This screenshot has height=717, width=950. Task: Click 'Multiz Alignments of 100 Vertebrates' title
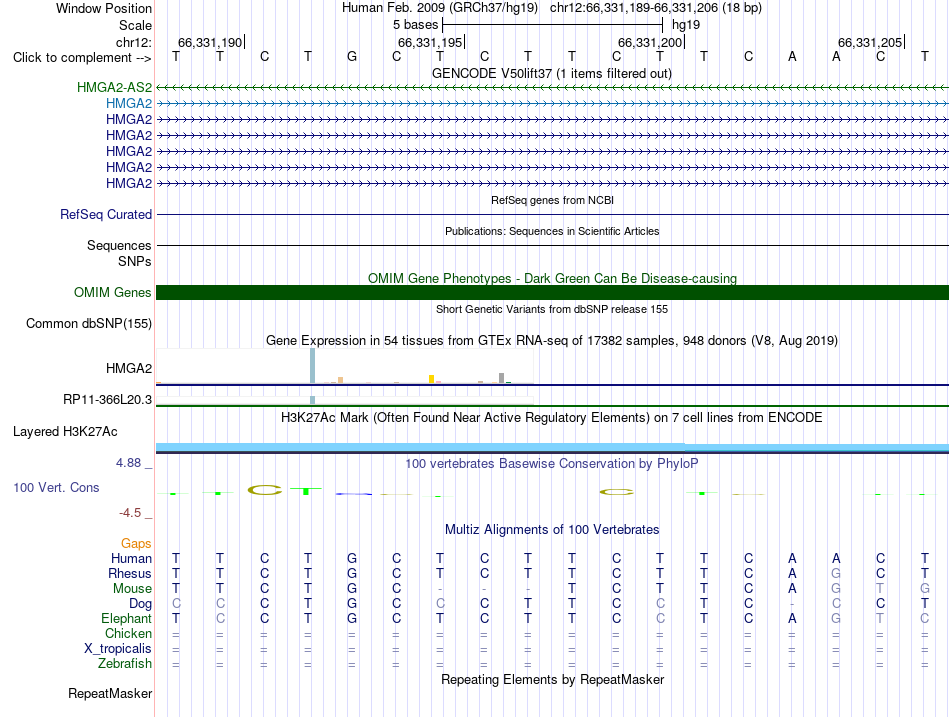552,530
